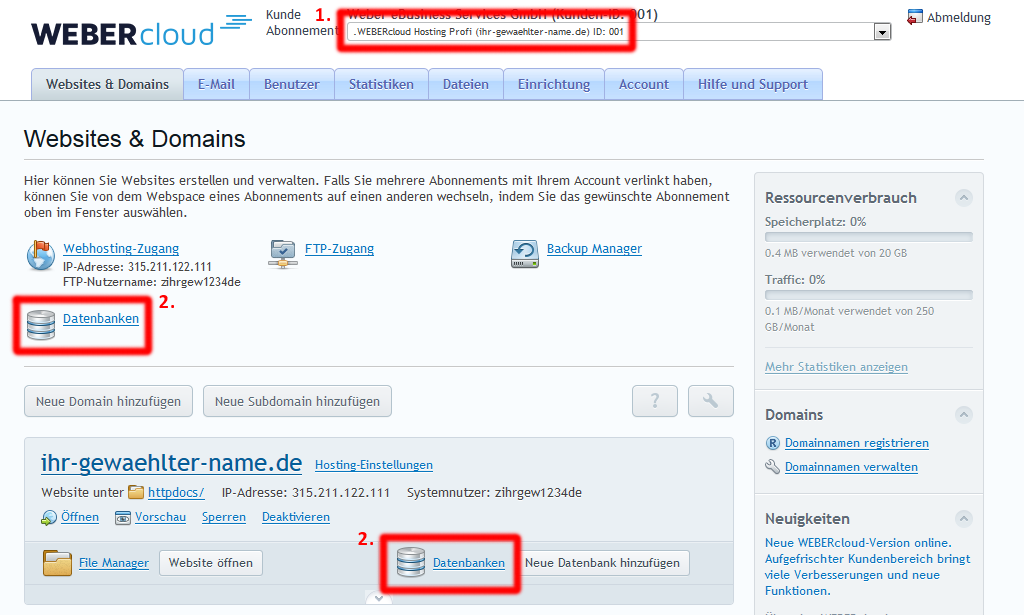
Task: Open Hosting-Einstellungen link
Action: [374, 465]
